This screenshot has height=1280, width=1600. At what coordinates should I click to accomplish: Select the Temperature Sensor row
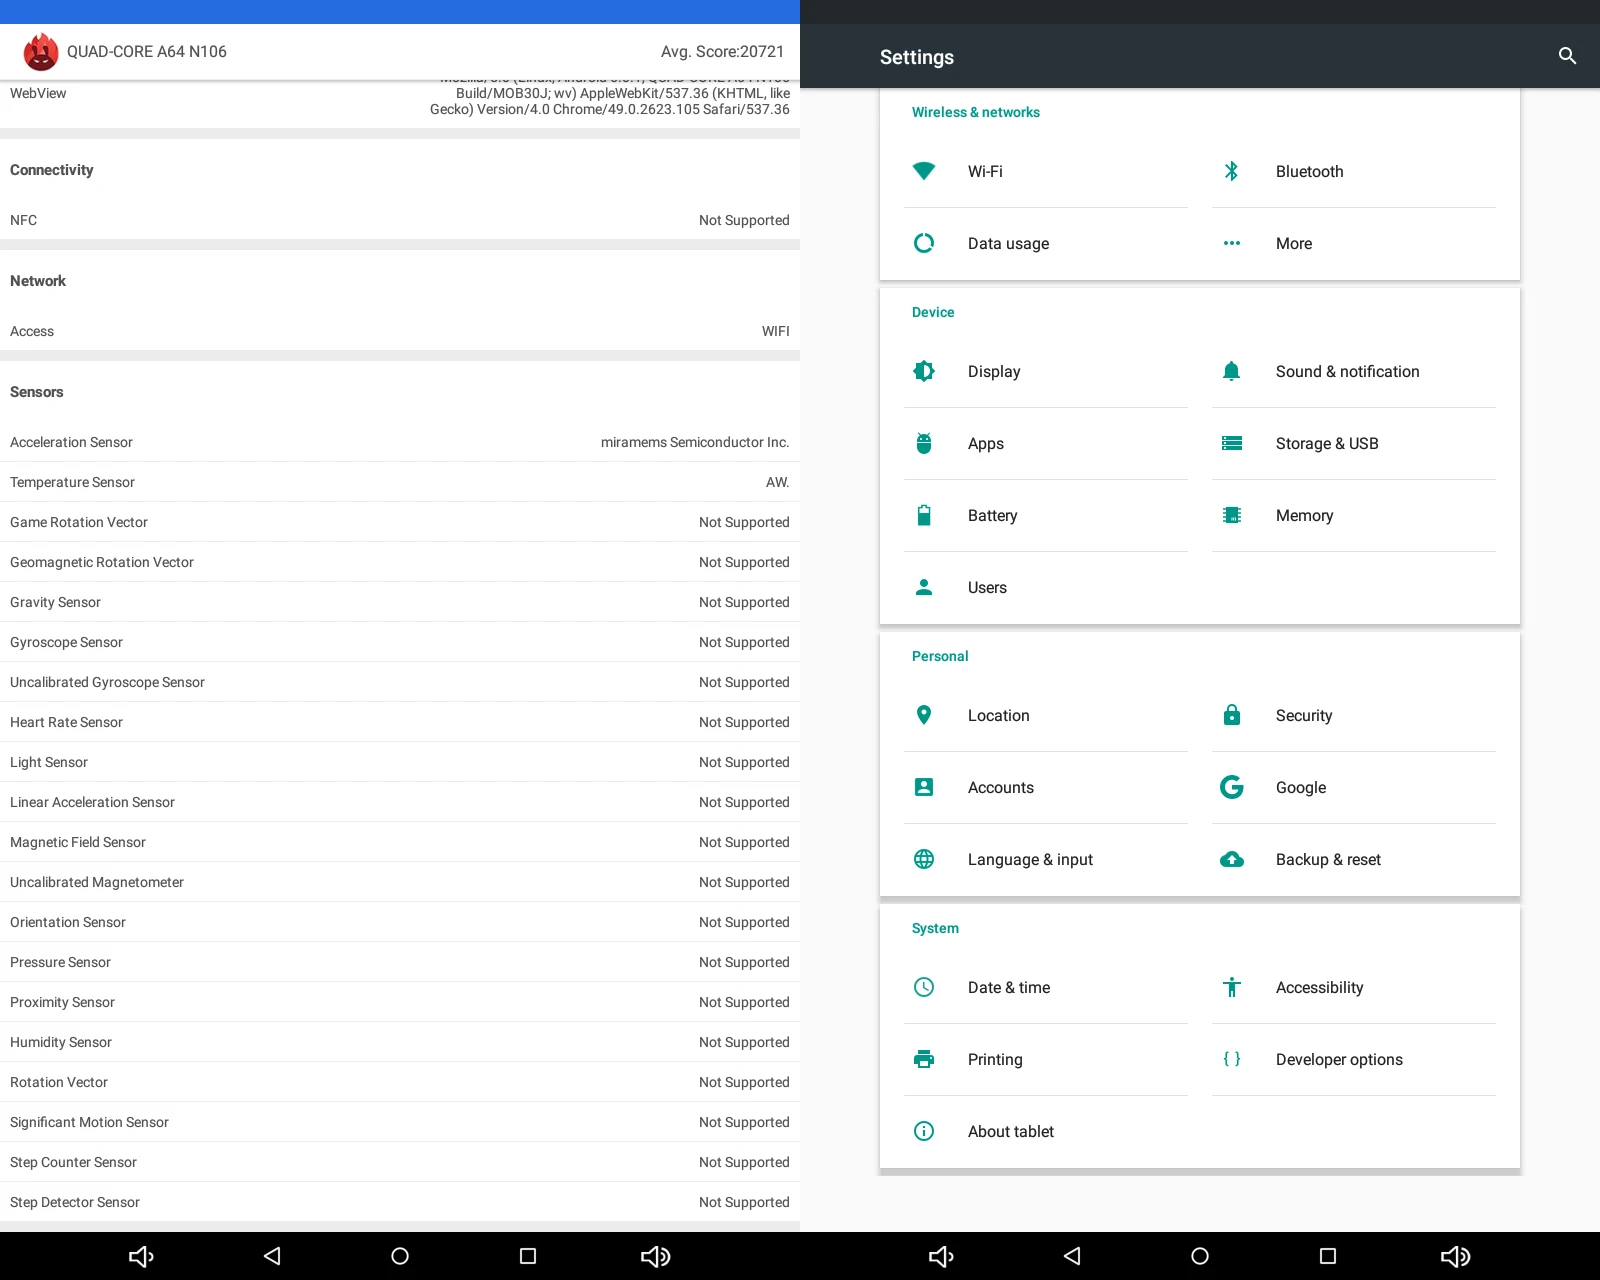click(x=400, y=482)
